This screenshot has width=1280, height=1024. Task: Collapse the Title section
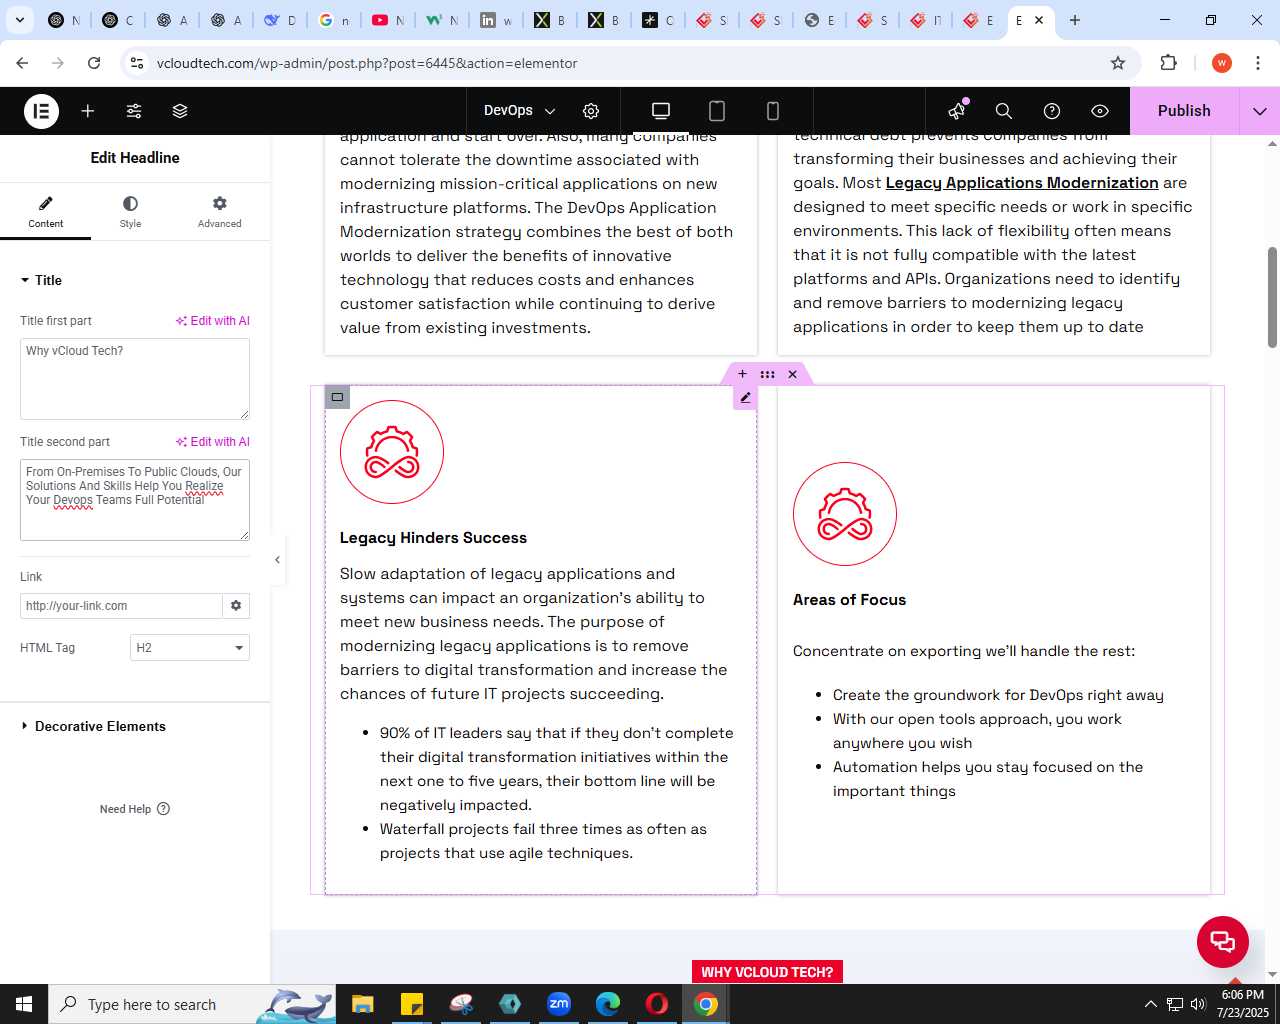click(41, 280)
